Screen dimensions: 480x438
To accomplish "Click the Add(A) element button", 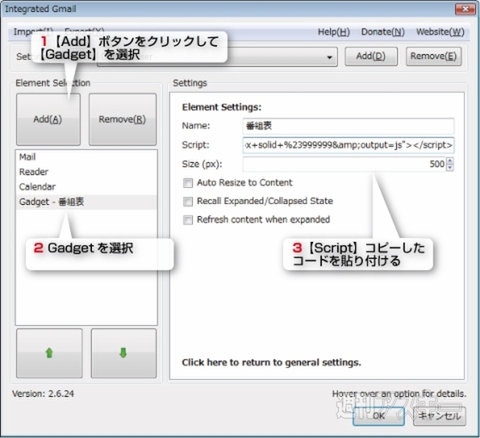I will tap(48, 119).
